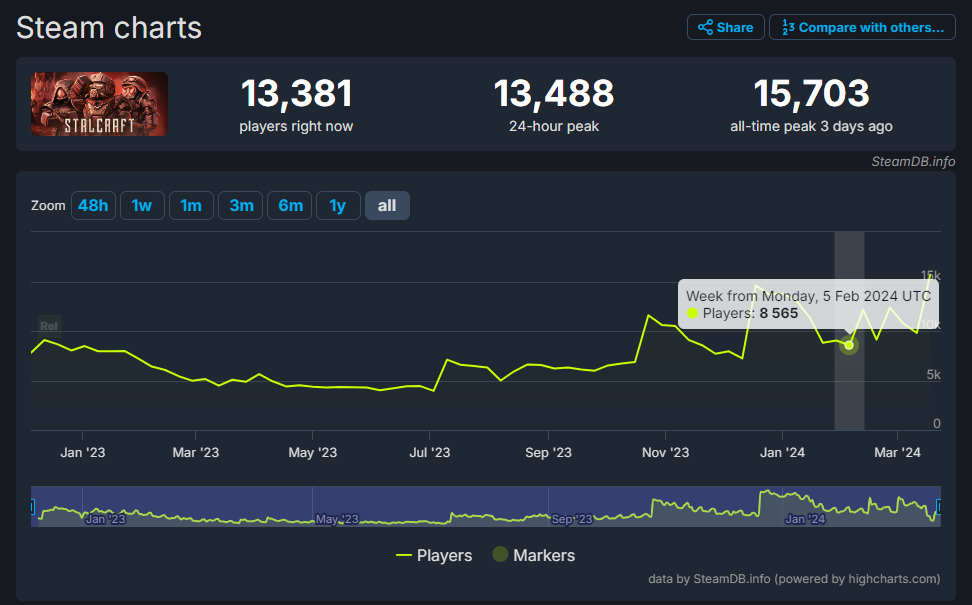
Task: Set chart zoom to 1w
Action: (142, 206)
